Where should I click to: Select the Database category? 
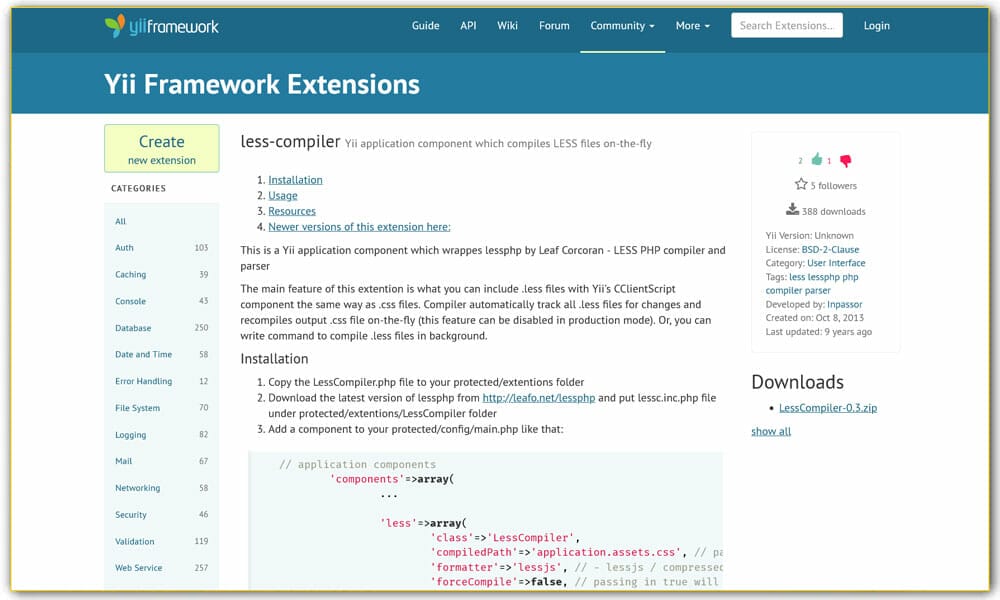coord(133,328)
